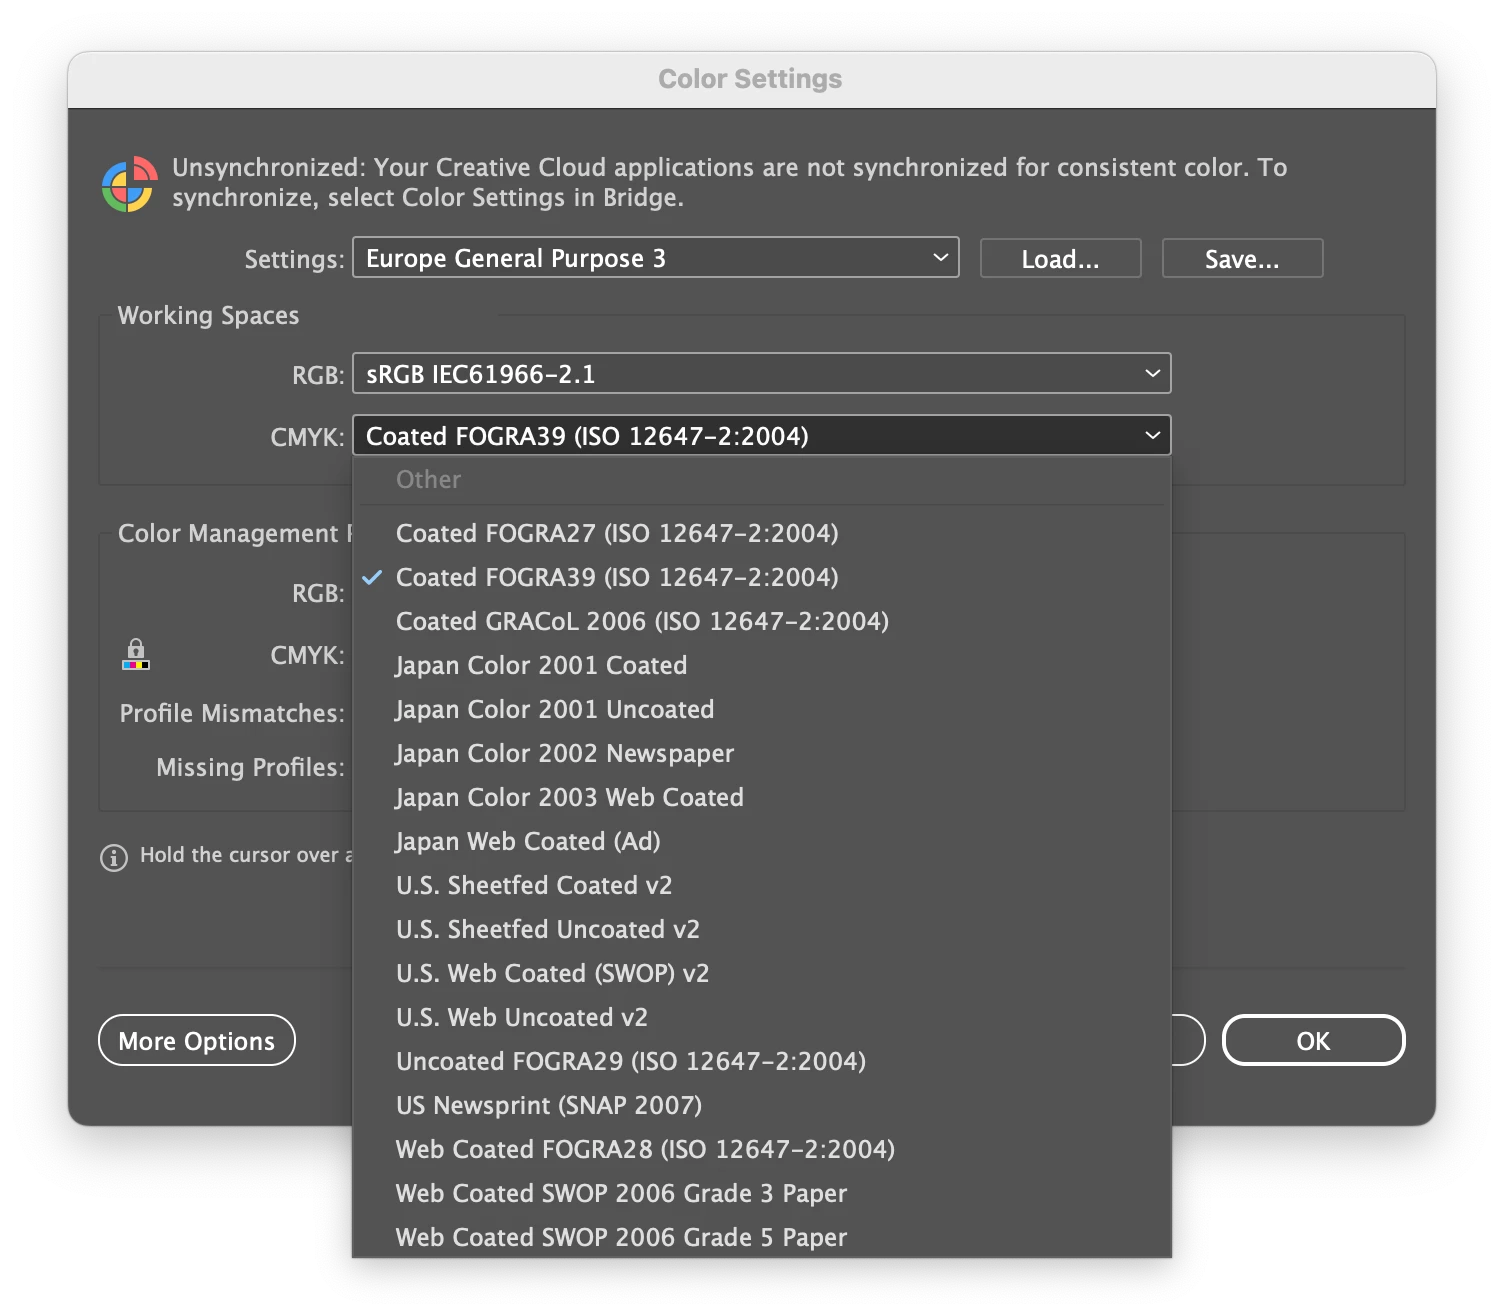Select Web Coated SWOP 2006 Grade 3 Paper

pyautogui.click(x=762, y=1193)
